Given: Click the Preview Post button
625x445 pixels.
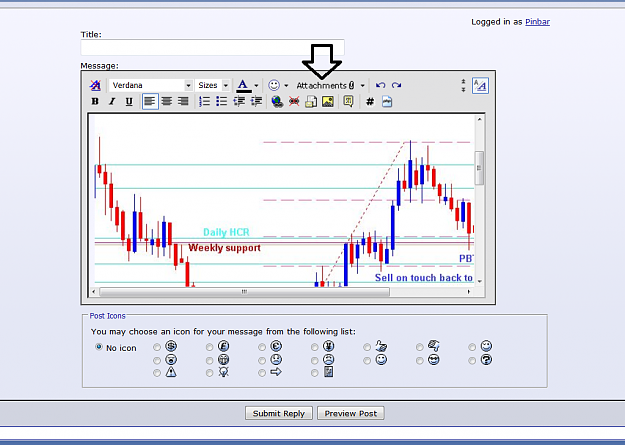Looking at the screenshot, I should click(351, 413).
